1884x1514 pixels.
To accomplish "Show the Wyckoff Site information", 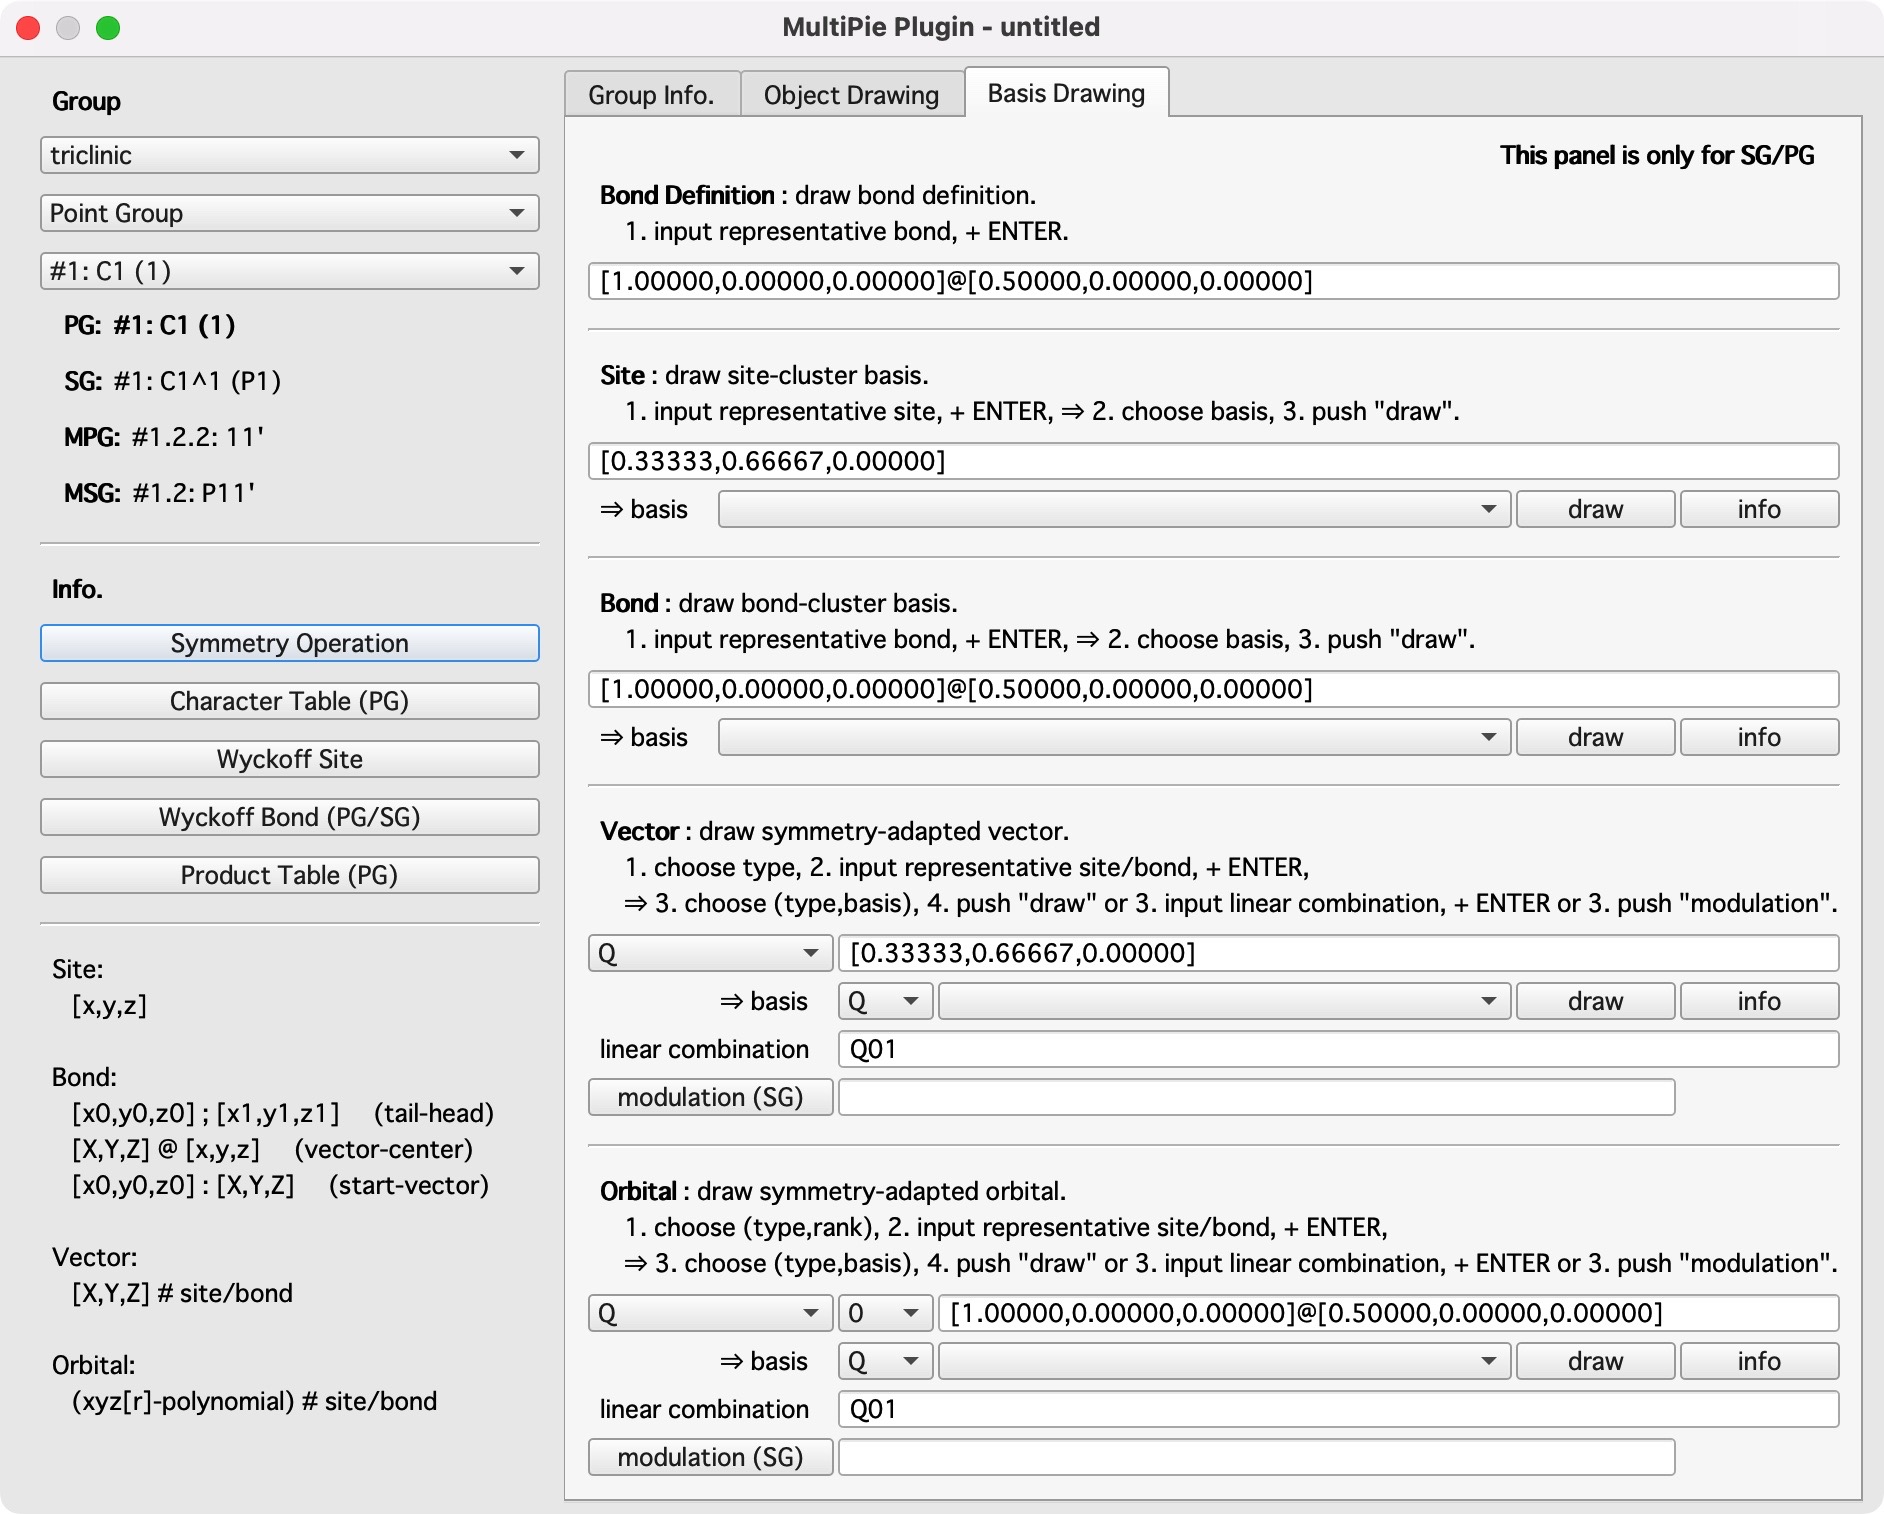I will click(x=289, y=759).
